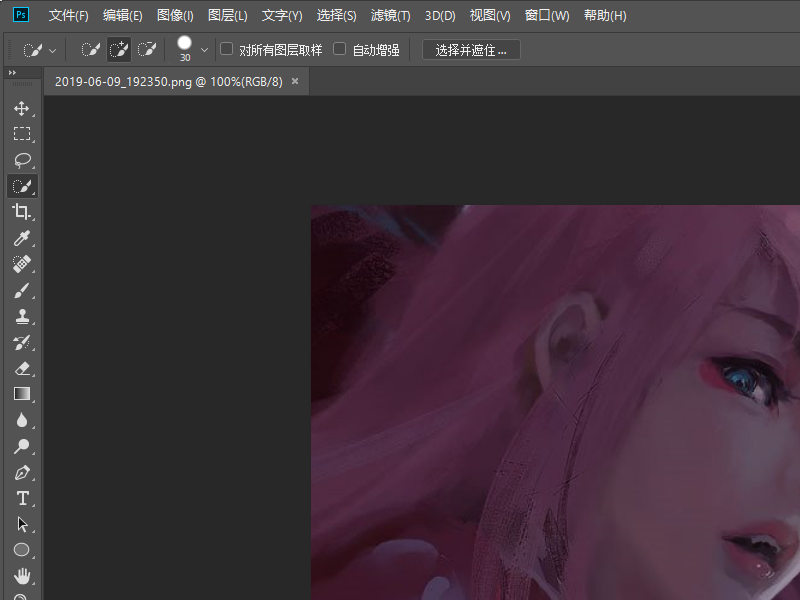The width and height of the screenshot is (800, 600).
Task: Enable 对所有图层取样 checkbox
Action: (x=226, y=49)
